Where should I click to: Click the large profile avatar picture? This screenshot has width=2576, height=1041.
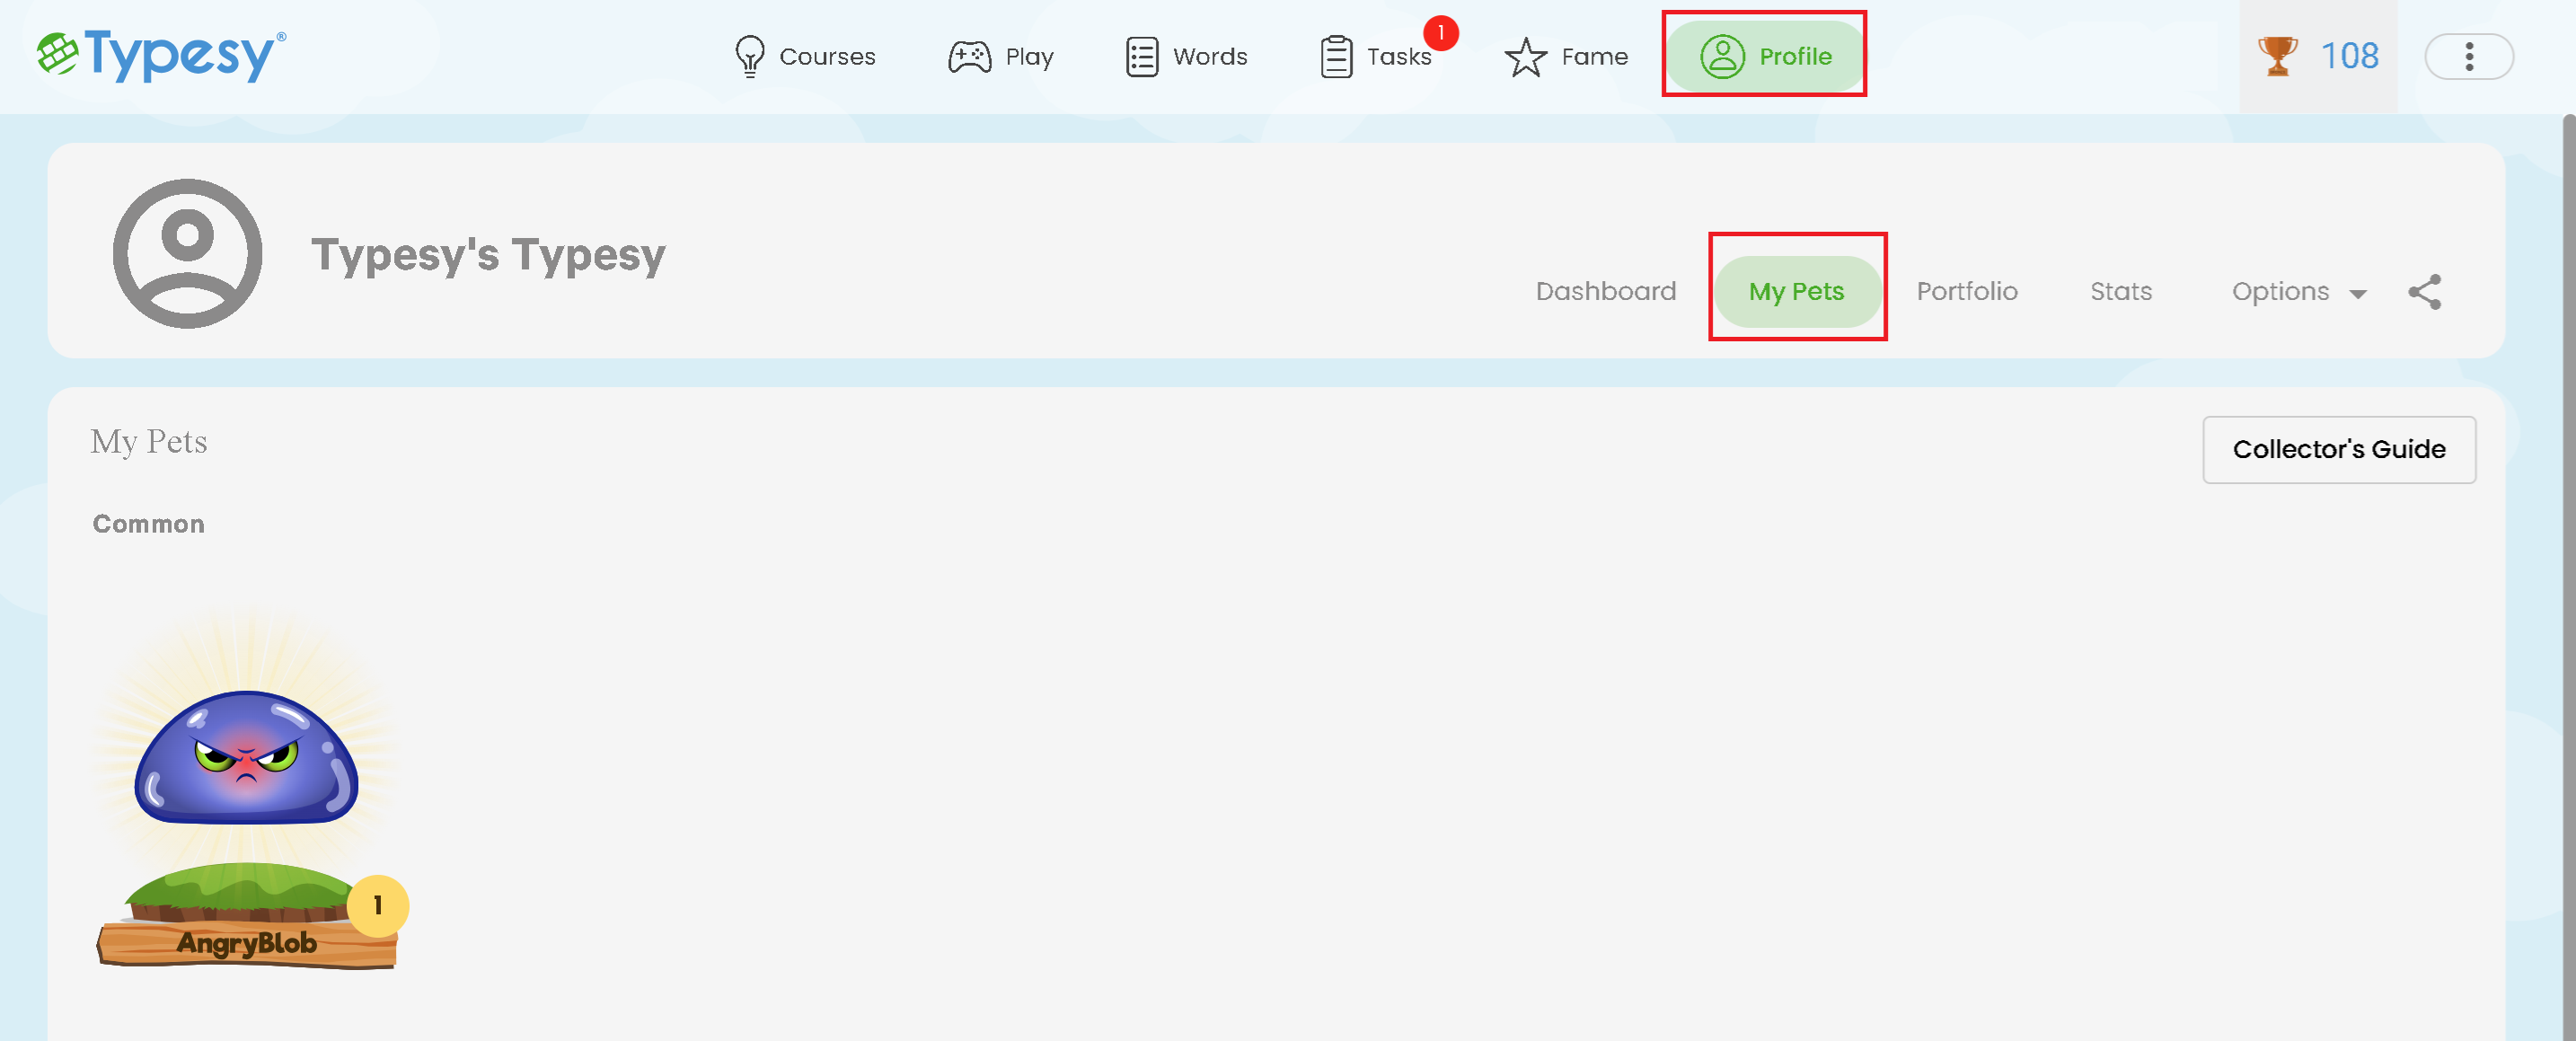(188, 254)
